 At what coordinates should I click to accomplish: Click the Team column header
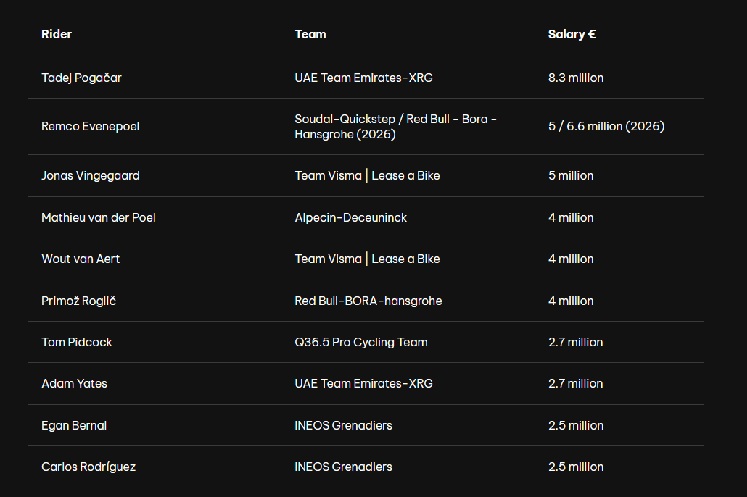point(310,34)
